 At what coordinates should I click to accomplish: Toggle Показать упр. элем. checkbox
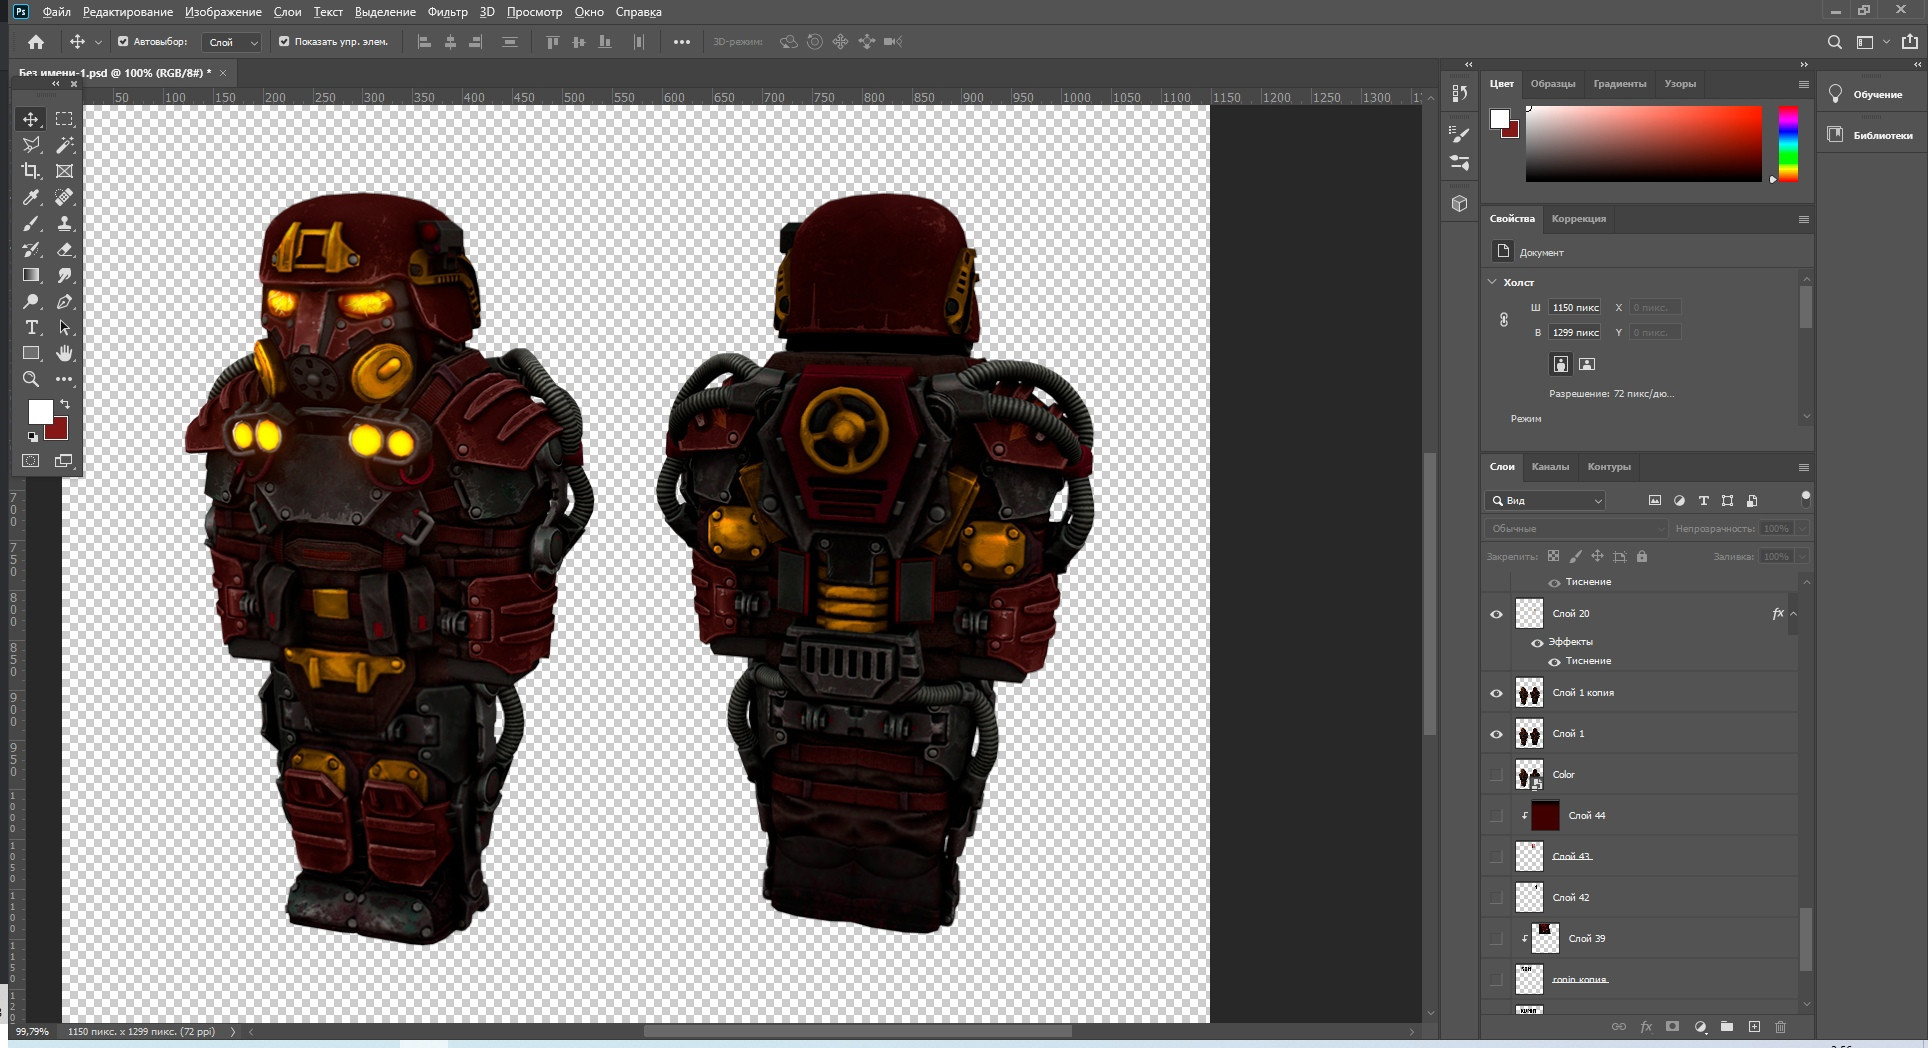click(x=284, y=42)
